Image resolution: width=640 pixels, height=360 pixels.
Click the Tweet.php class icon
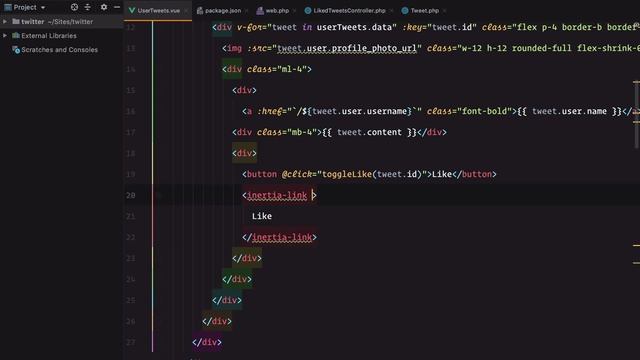(405, 11)
